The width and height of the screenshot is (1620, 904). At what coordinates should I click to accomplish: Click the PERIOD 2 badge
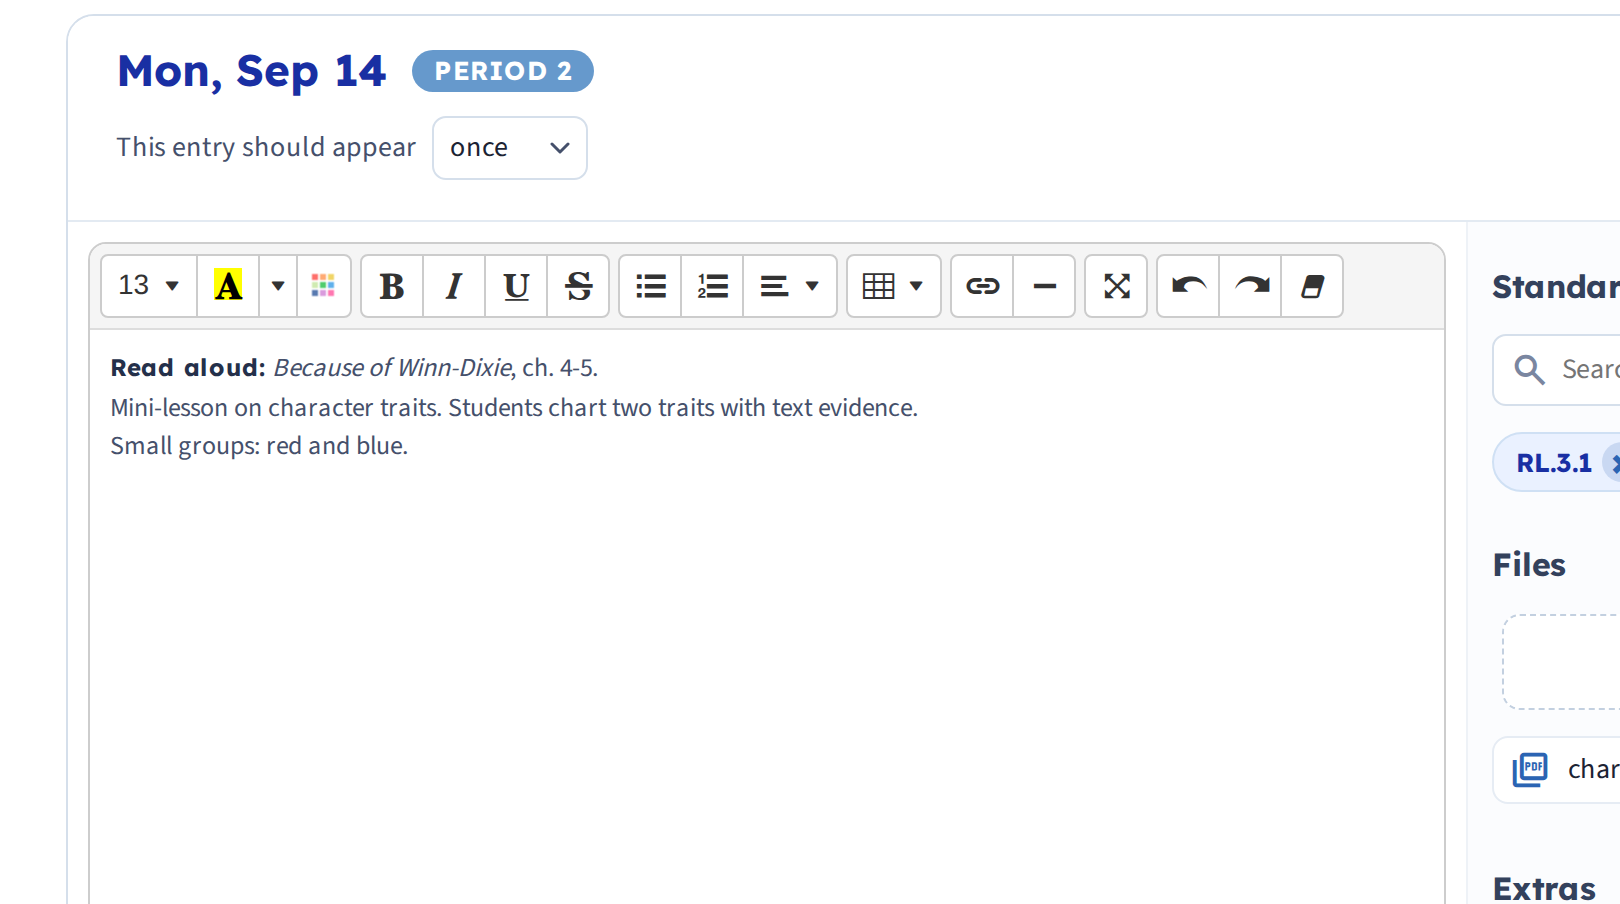click(x=503, y=71)
